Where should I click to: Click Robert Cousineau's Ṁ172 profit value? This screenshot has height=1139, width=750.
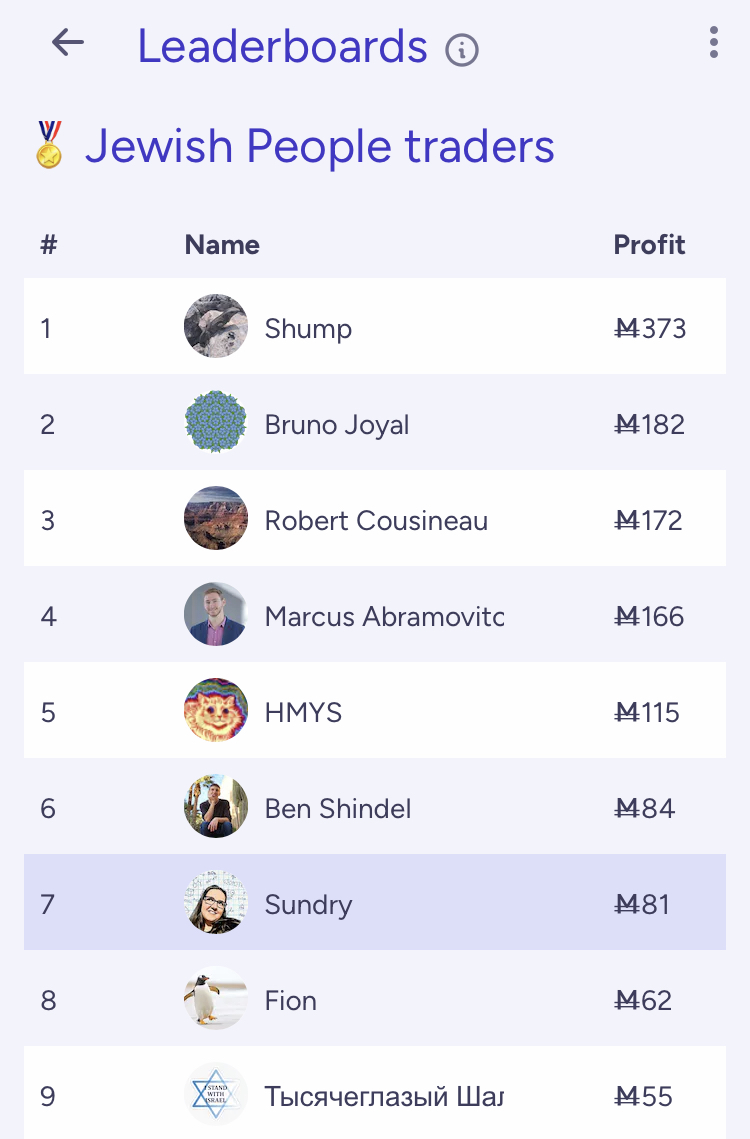(x=649, y=521)
